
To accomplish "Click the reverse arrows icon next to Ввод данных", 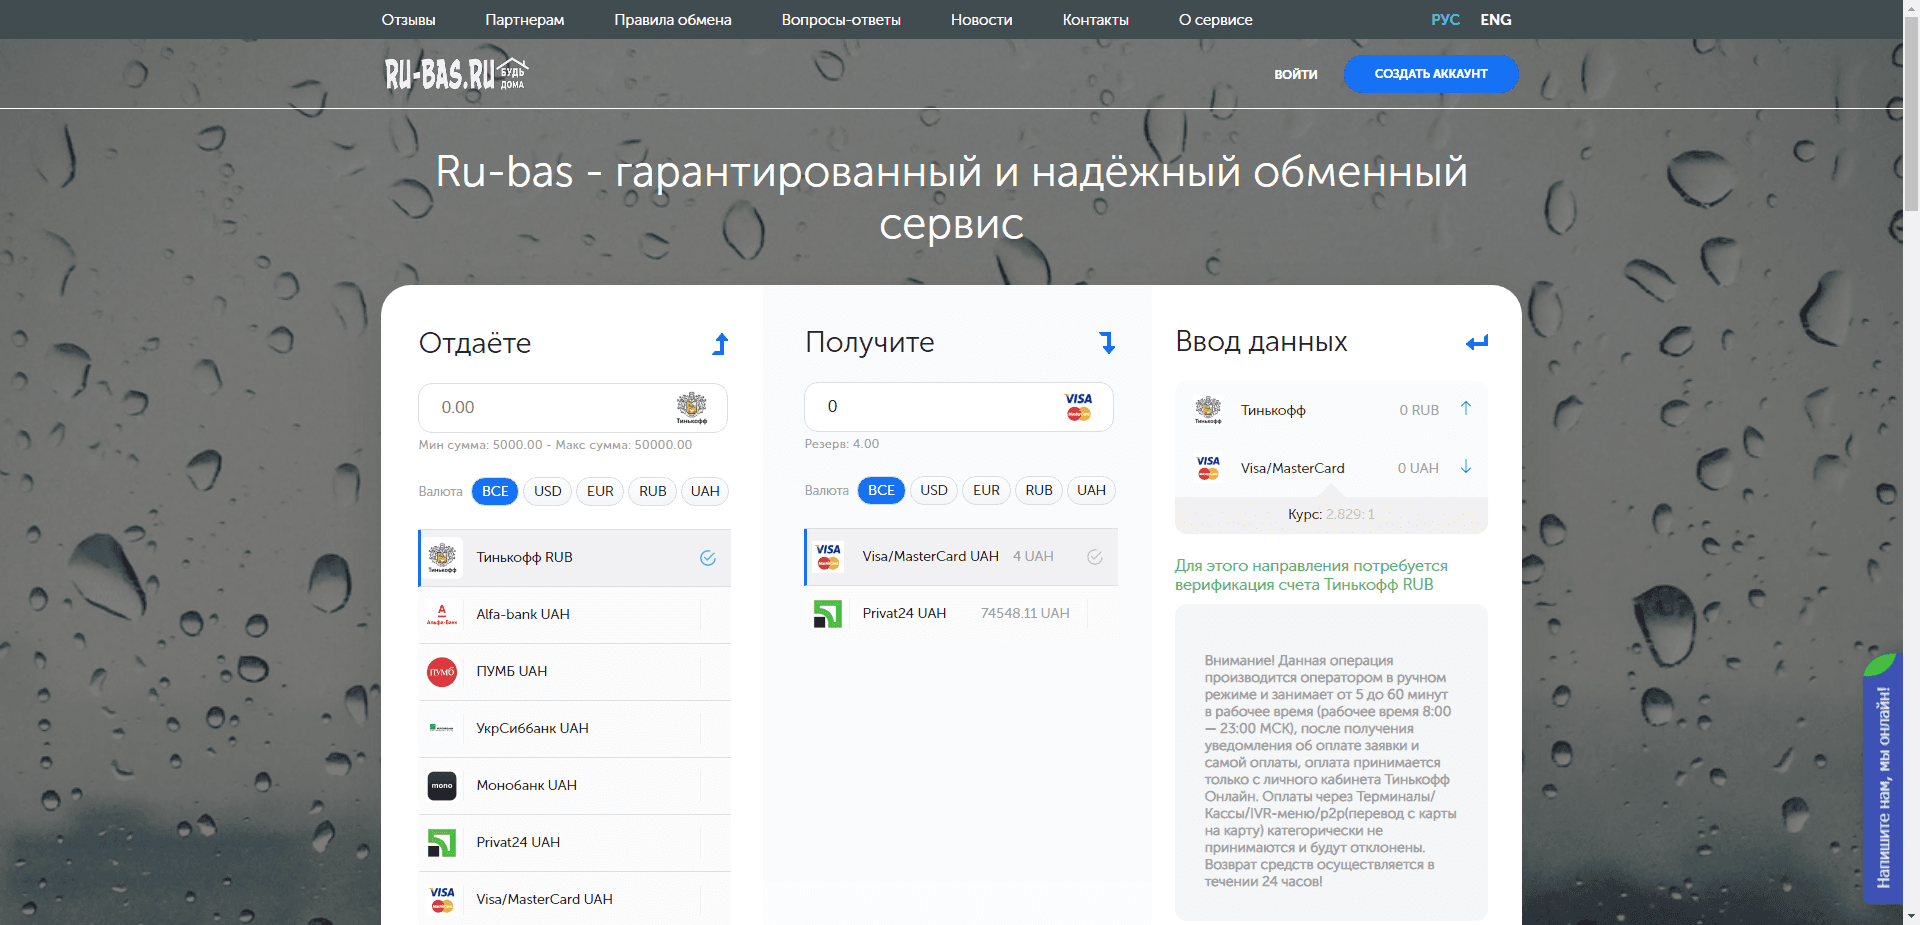I will 1477,342.
